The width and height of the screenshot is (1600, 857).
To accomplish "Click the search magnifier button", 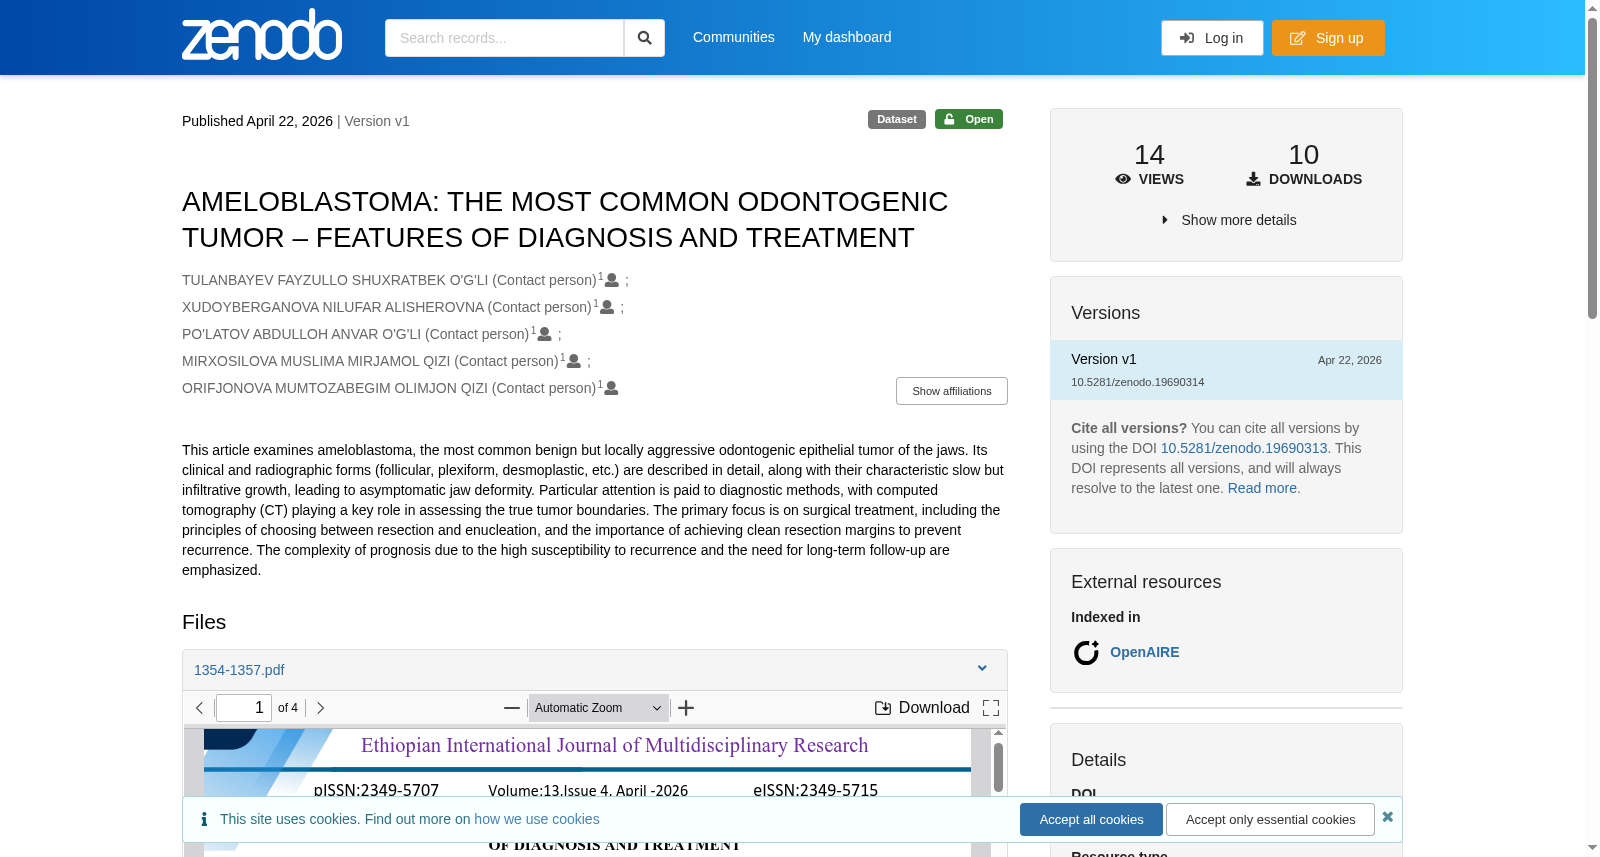I will click(644, 38).
